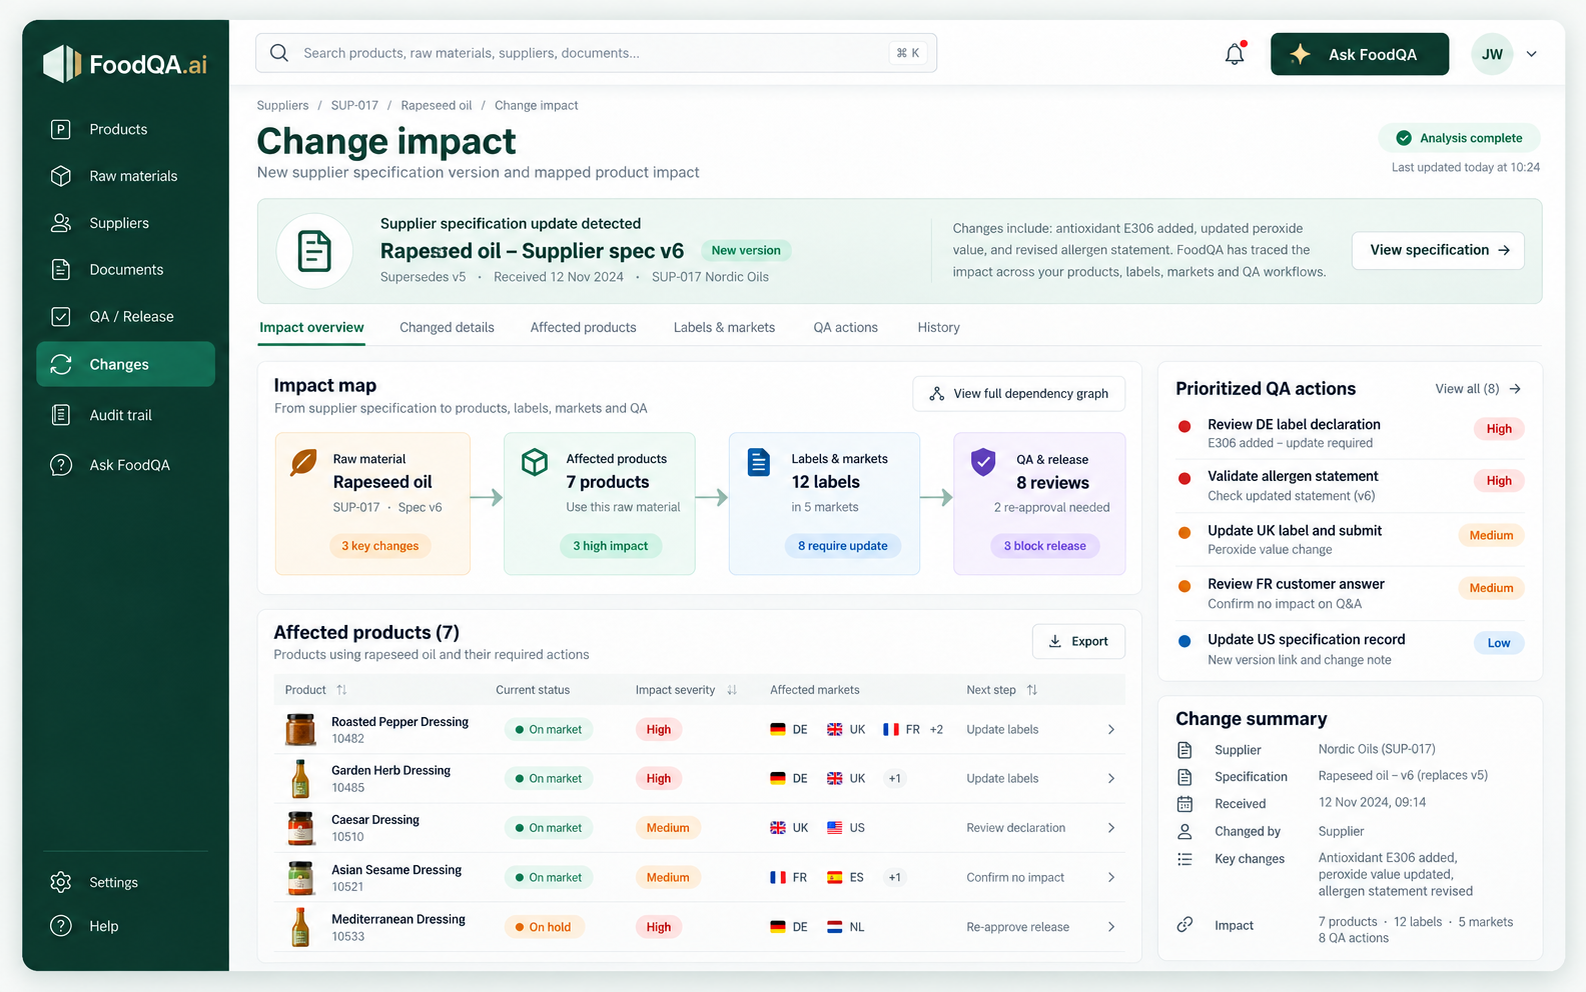Click View specification button
The image size is (1586, 992).
pyautogui.click(x=1438, y=250)
